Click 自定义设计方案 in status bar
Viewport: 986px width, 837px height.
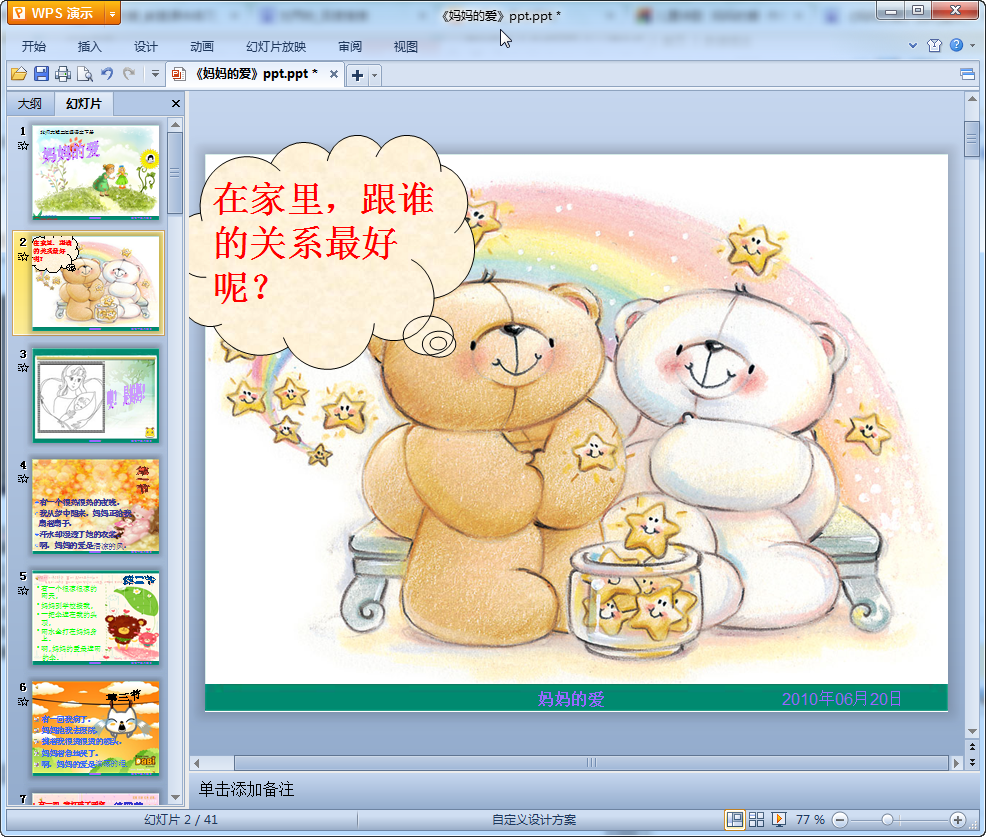534,819
